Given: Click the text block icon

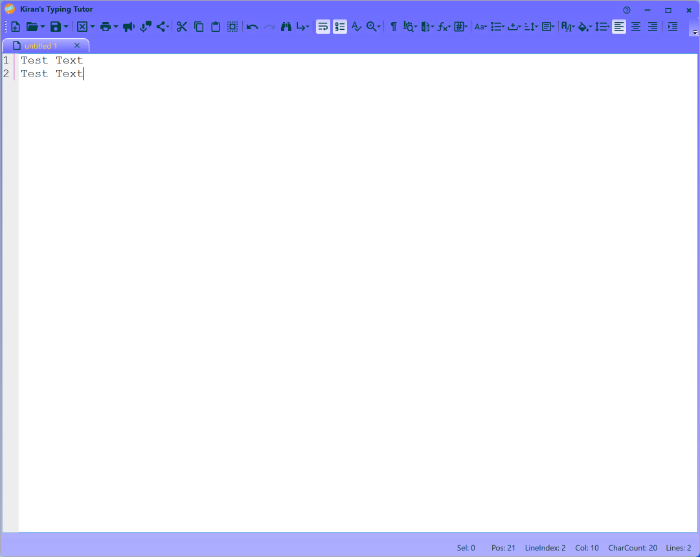Looking at the screenshot, I should 546,27.
